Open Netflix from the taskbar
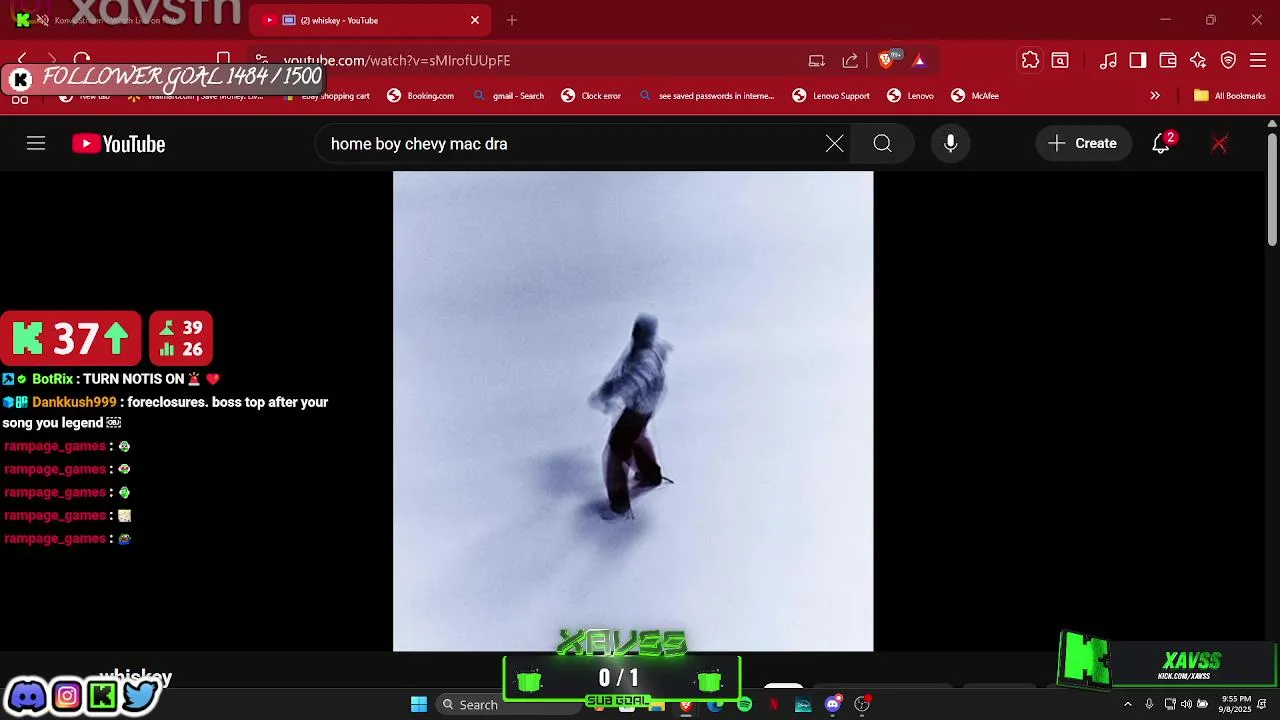 pos(774,705)
